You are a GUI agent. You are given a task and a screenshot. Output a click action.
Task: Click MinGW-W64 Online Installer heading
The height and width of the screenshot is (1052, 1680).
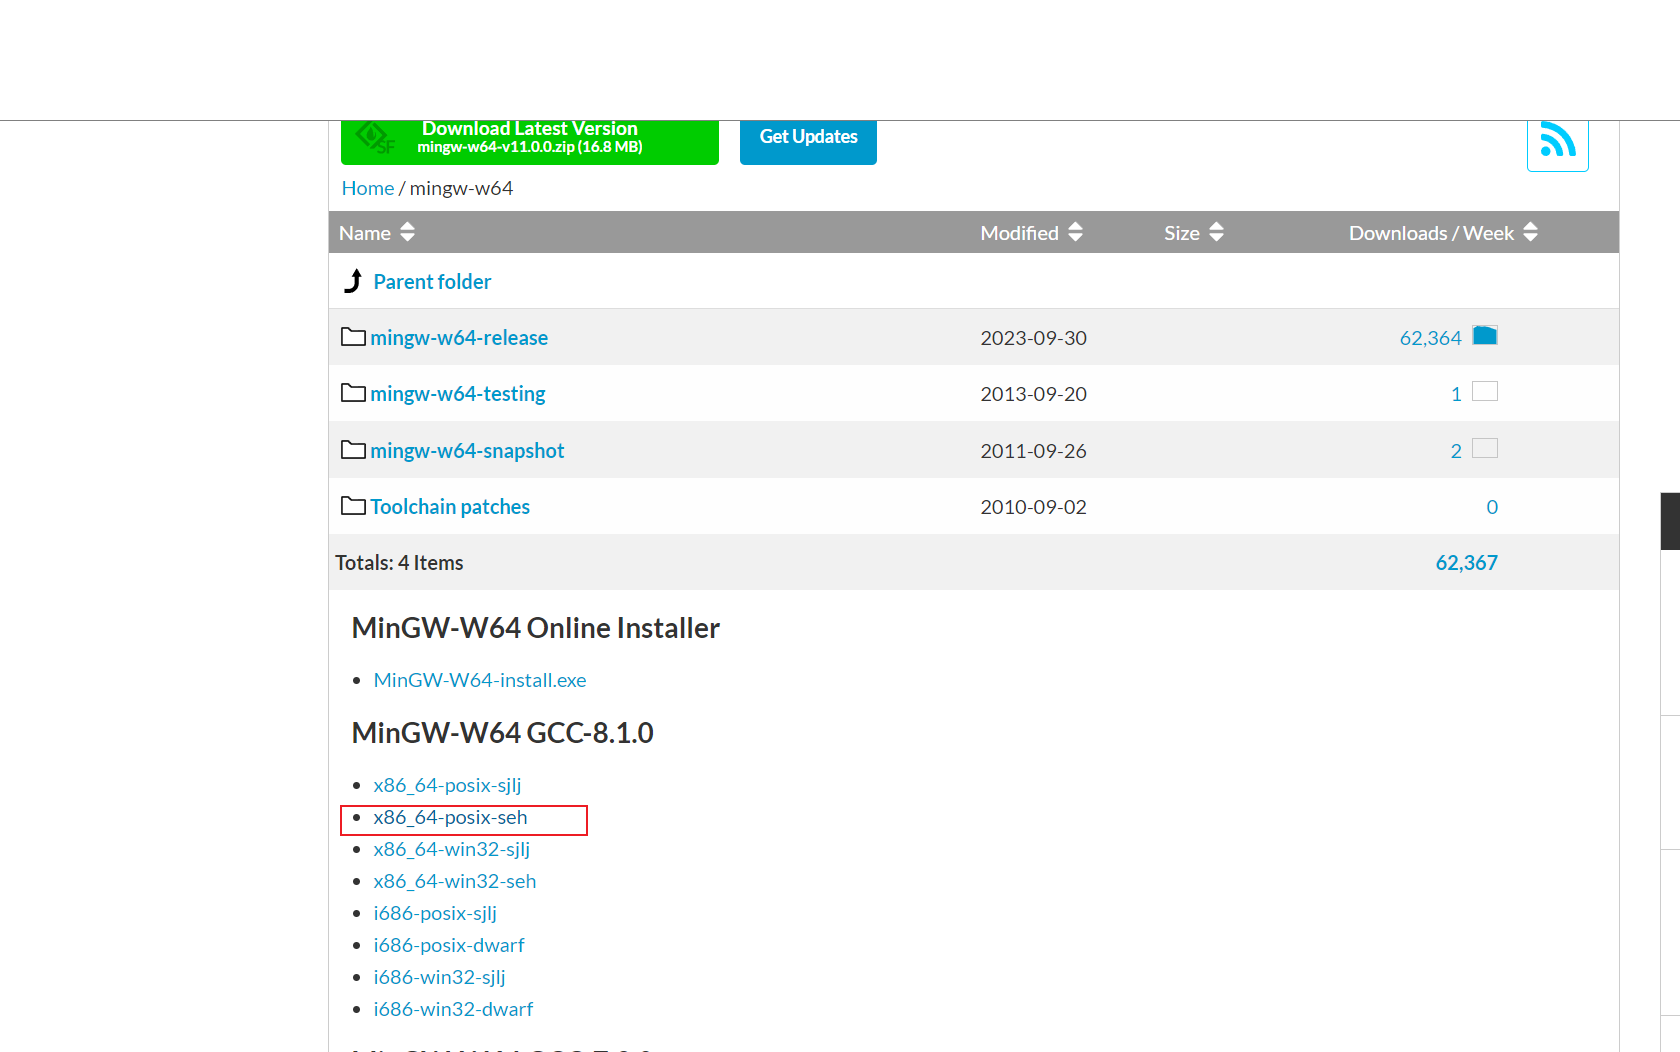pos(535,628)
